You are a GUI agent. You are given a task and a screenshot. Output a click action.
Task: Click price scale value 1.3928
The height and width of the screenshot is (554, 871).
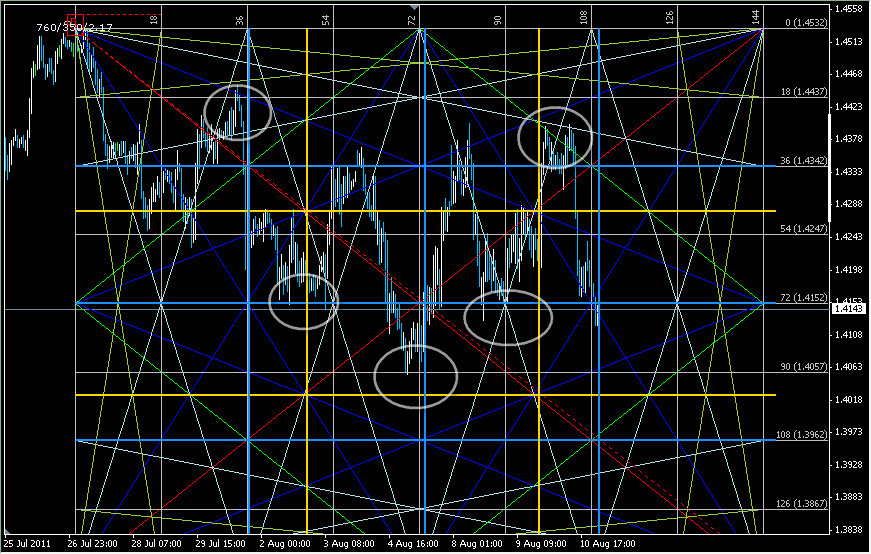click(x=849, y=465)
